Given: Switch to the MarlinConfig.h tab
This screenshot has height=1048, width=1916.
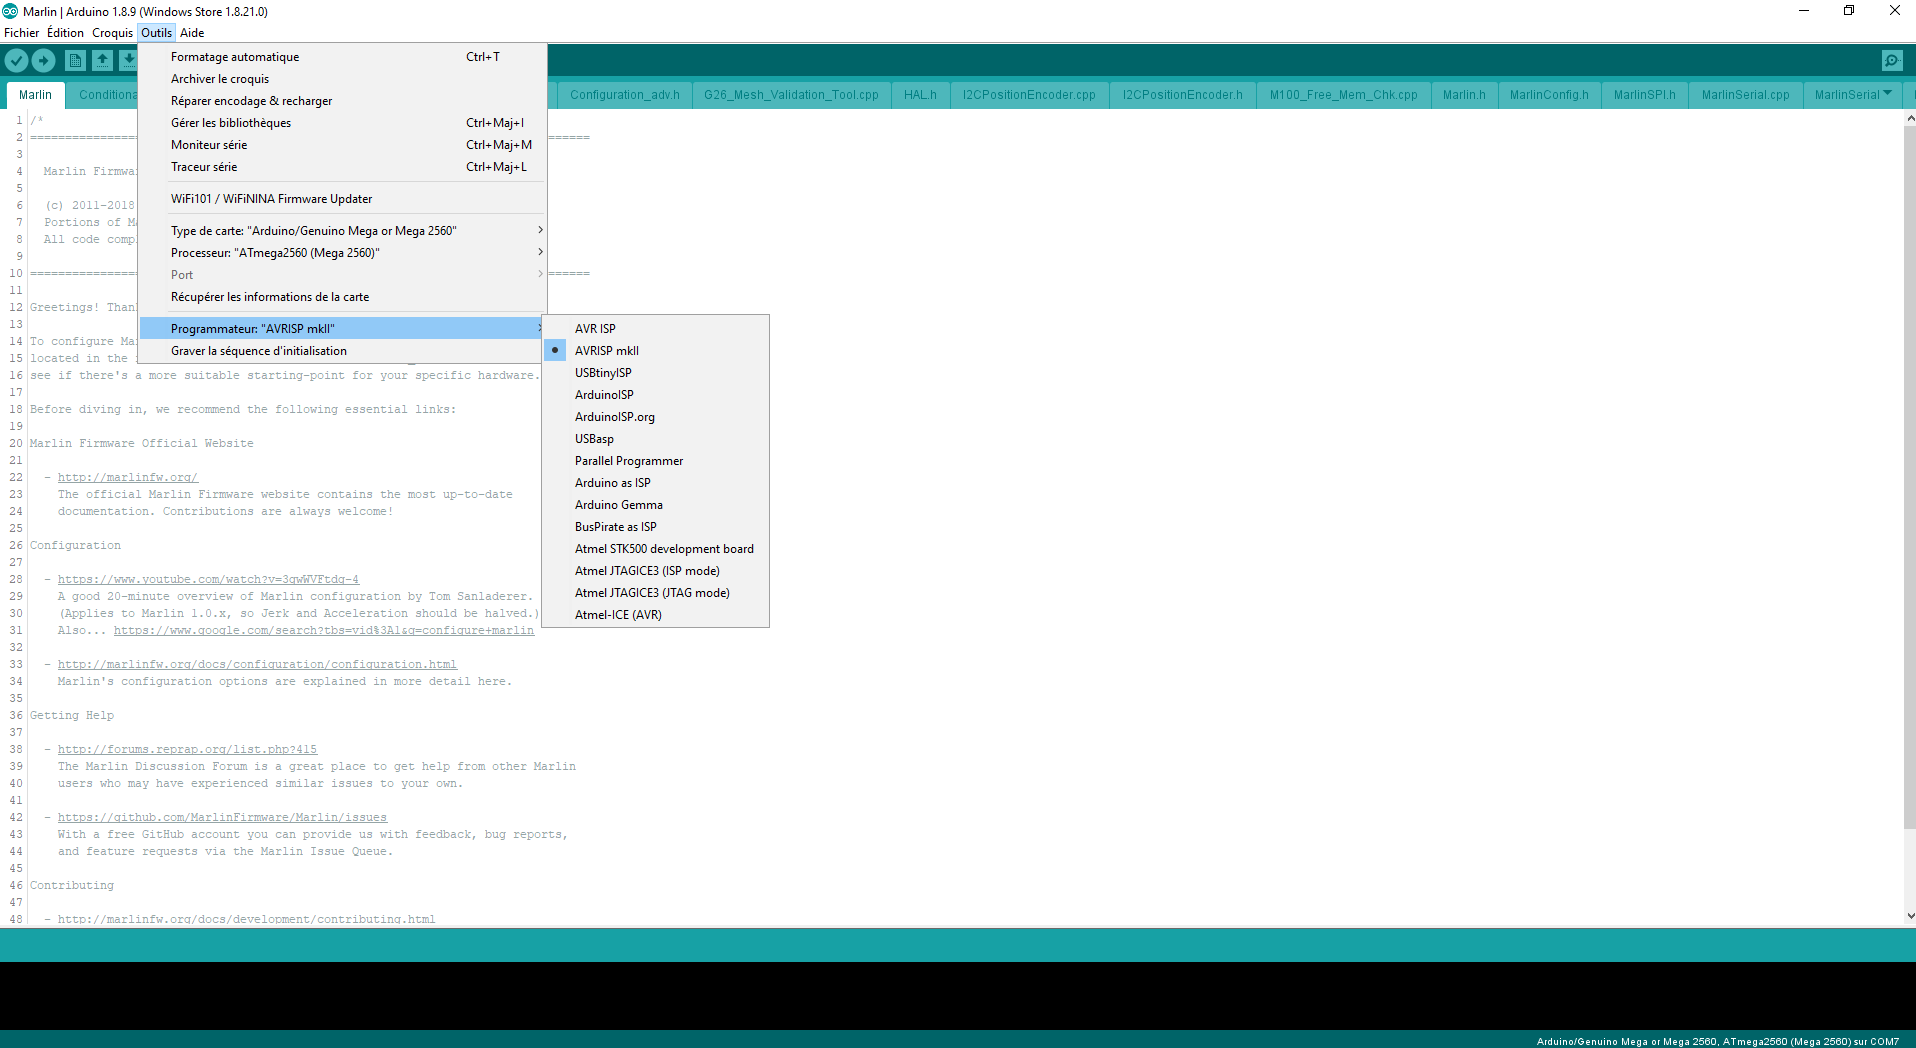Looking at the screenshot, I should tap(1549, 95).
